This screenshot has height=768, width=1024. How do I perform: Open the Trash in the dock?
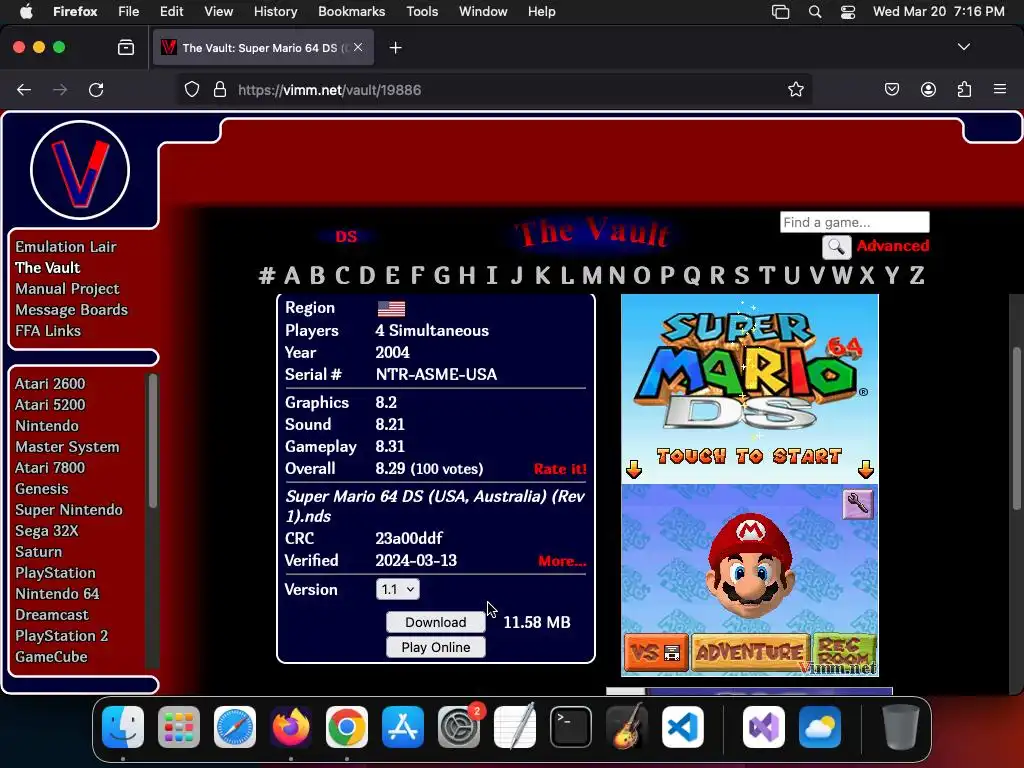[901, 727]
